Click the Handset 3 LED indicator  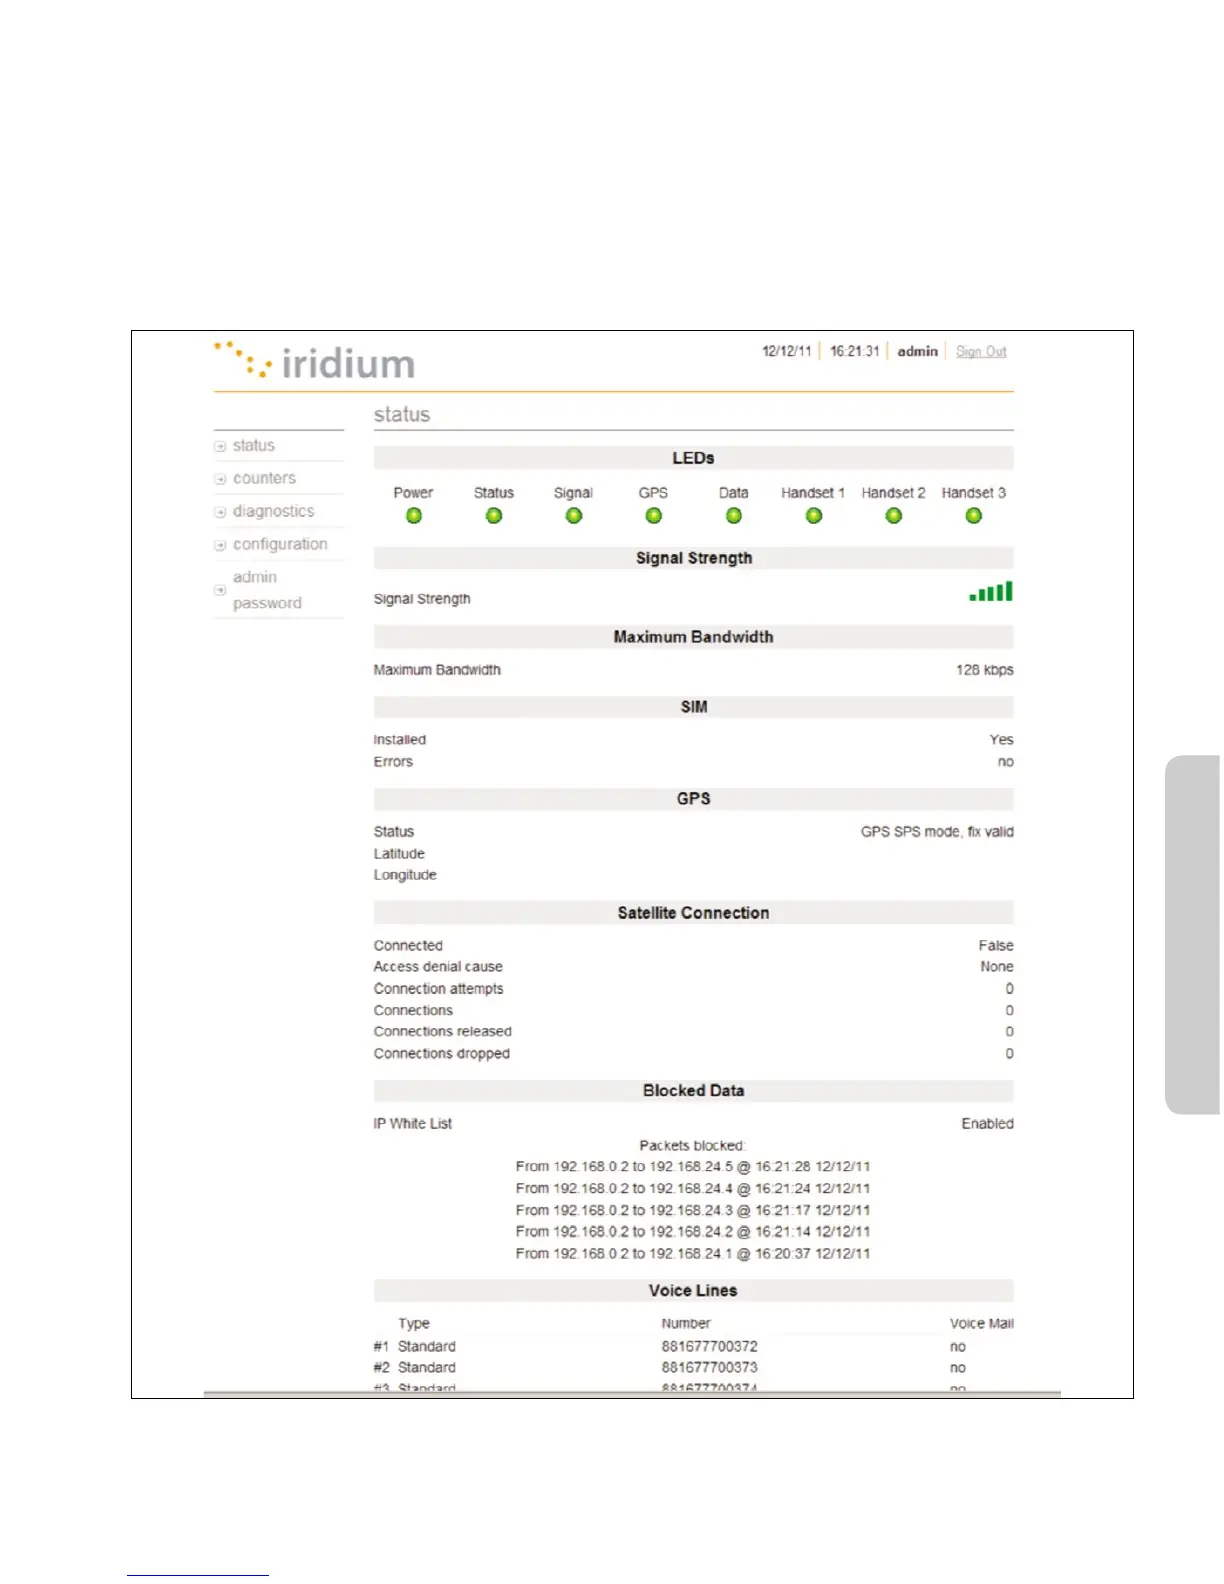coord(974,516)
